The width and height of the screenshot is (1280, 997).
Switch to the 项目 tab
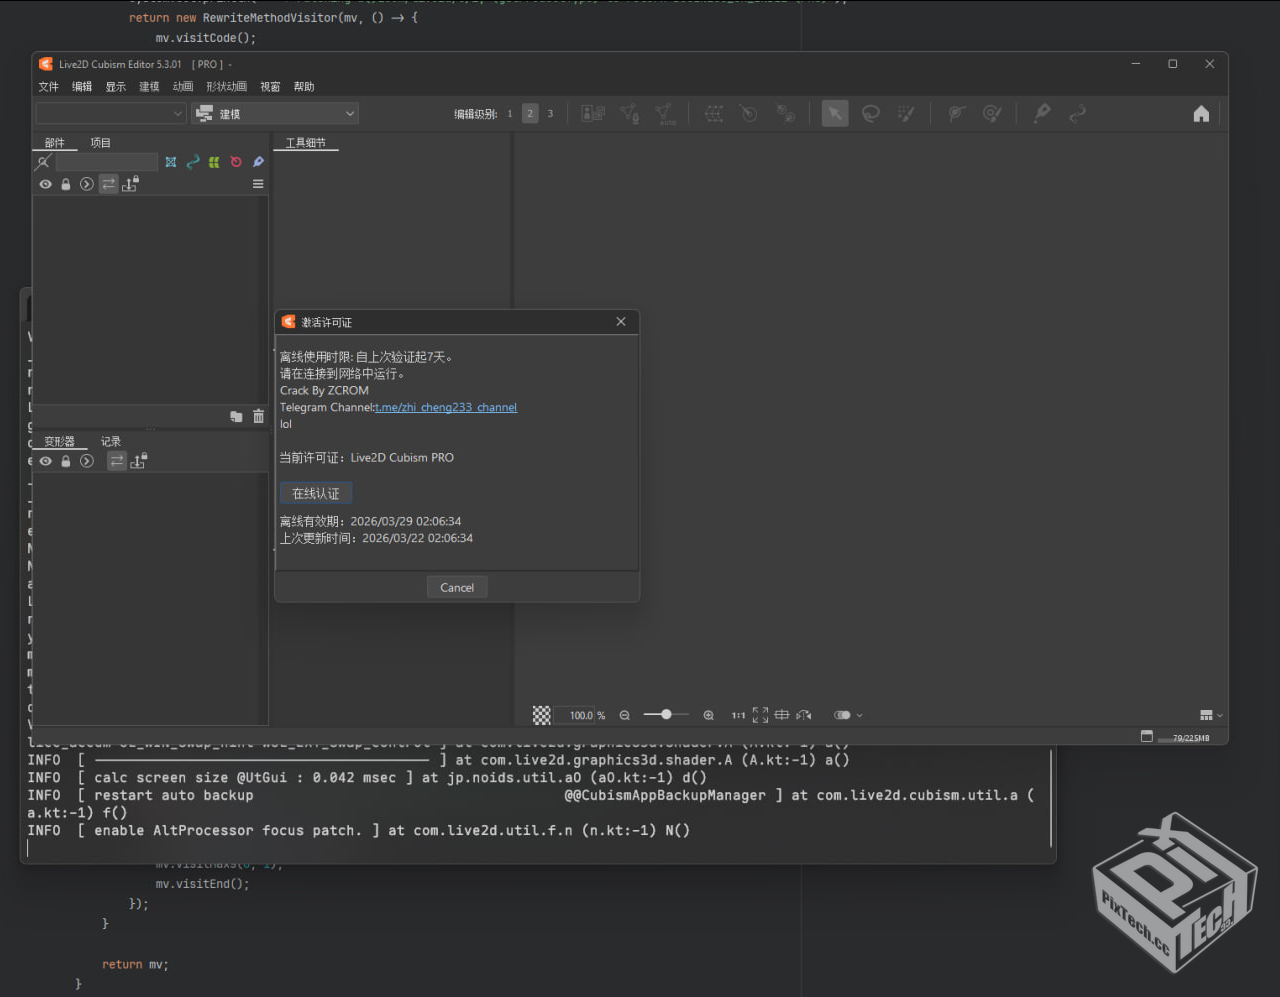[x=101, y=143]
